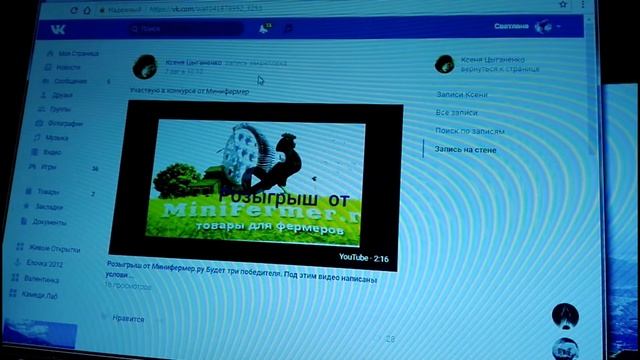The image size is (640, 360).
Task: Click inside the Поиск search field
Action: [186, 29]
